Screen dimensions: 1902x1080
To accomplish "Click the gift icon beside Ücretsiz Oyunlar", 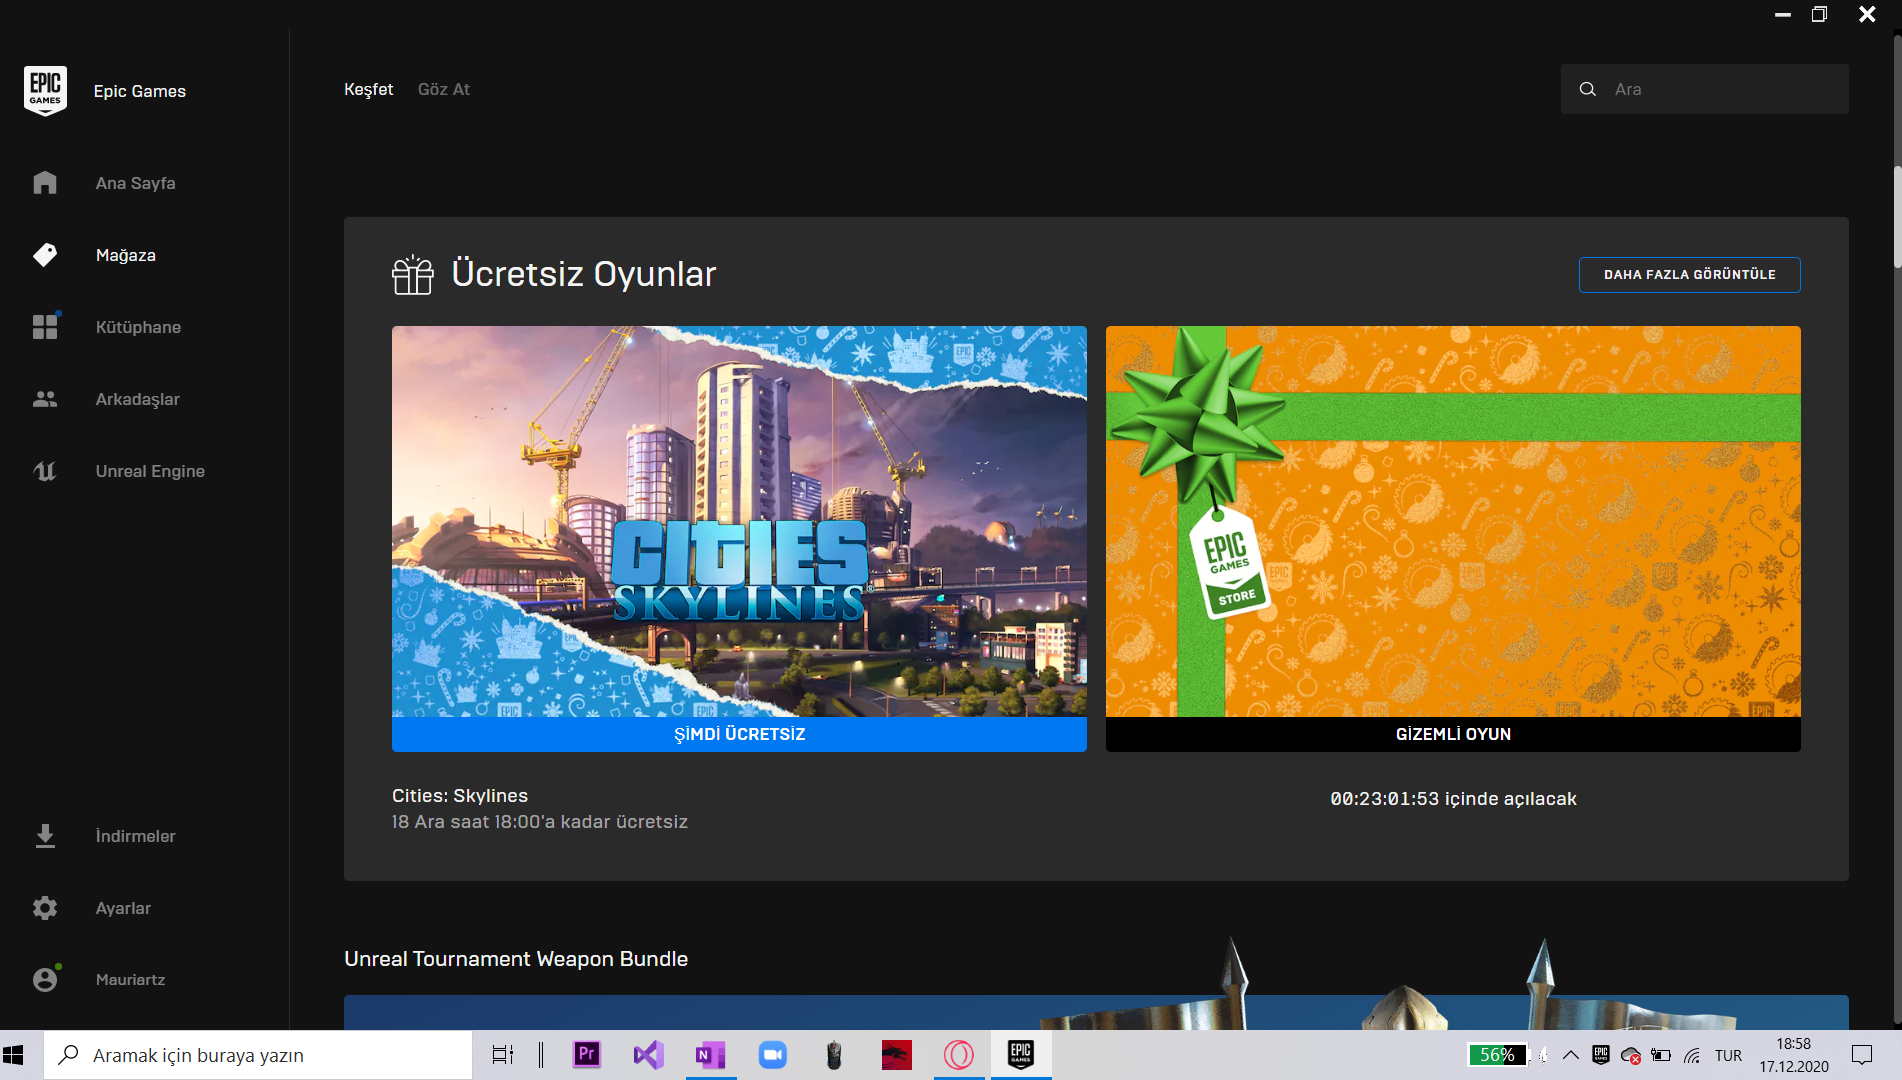I will 413,274.
